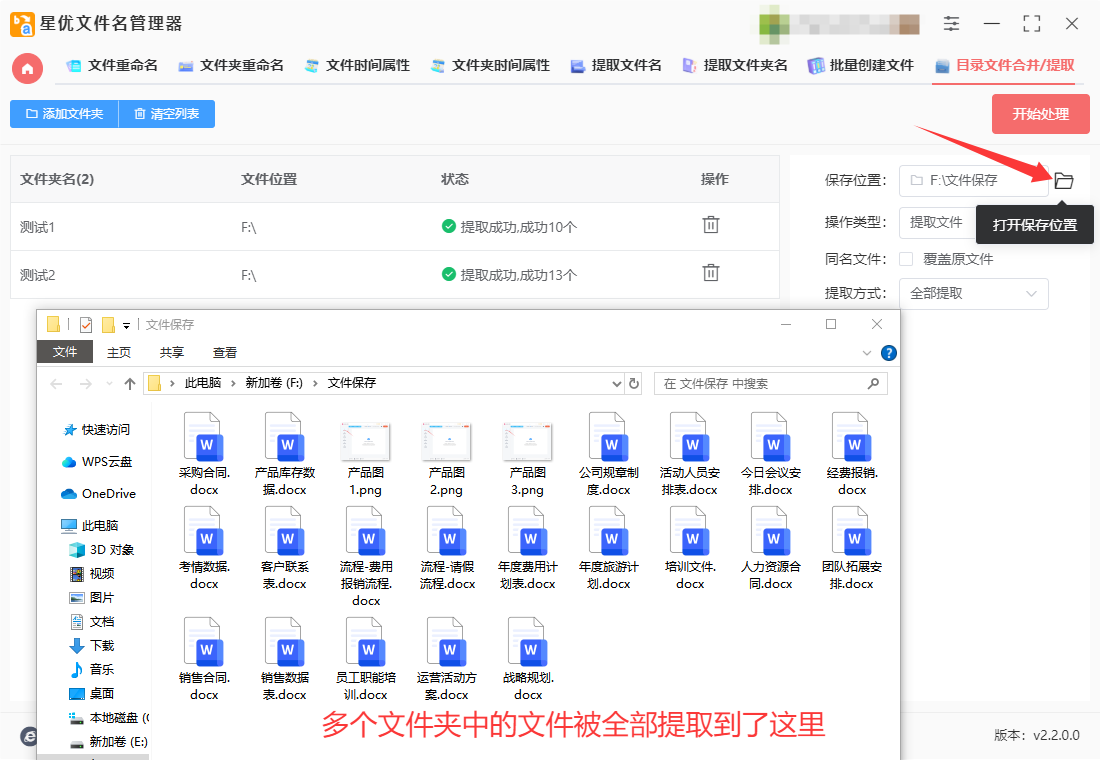Viewport: 1100px width, 760px height.
Task: Open 桌面 in the navigation pane
Action: (92, 693)
